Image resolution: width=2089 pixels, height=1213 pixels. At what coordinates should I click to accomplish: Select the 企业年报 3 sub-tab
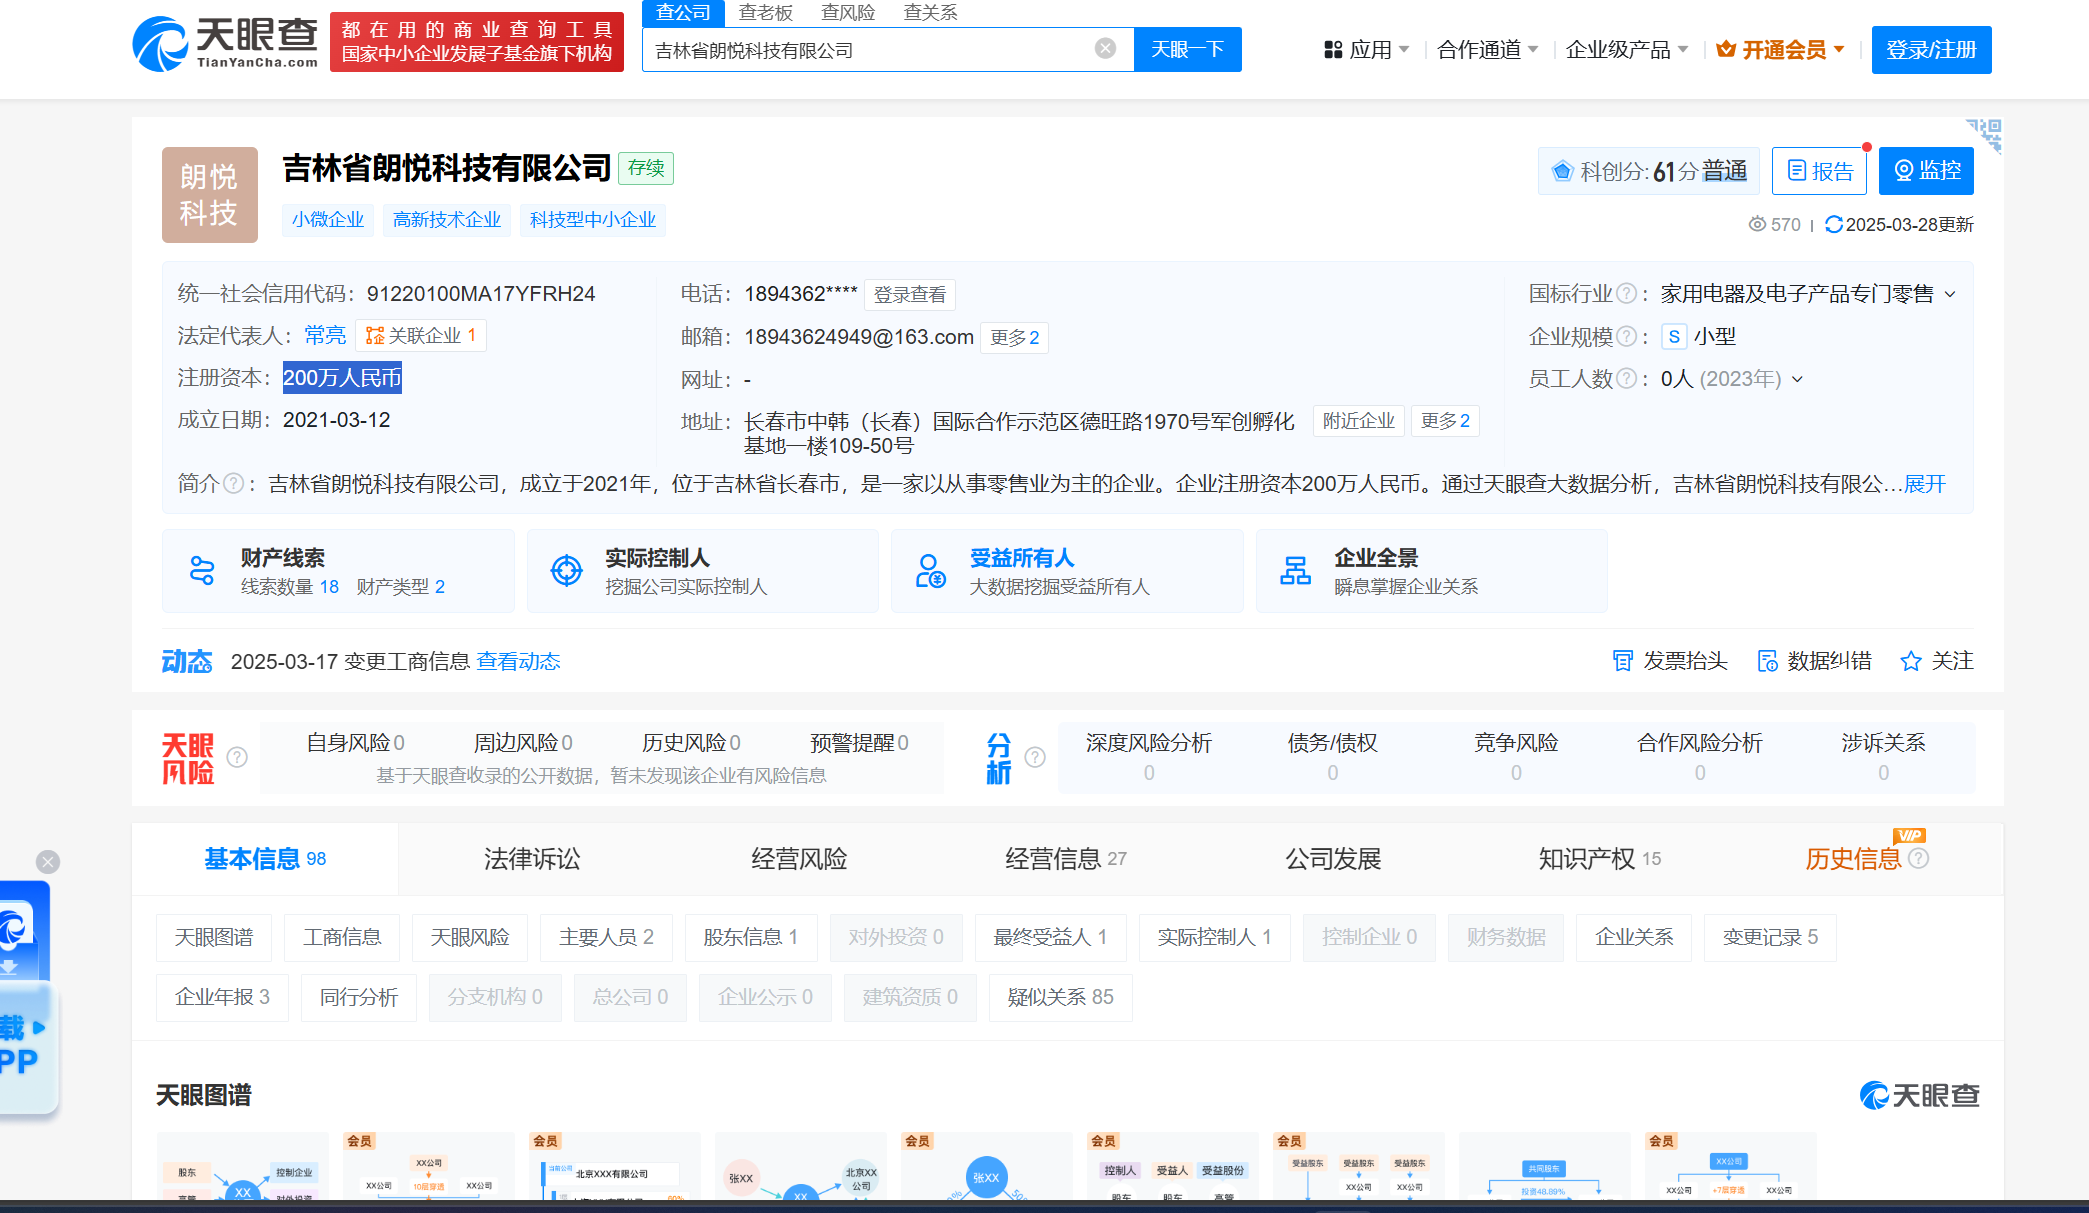222,997
